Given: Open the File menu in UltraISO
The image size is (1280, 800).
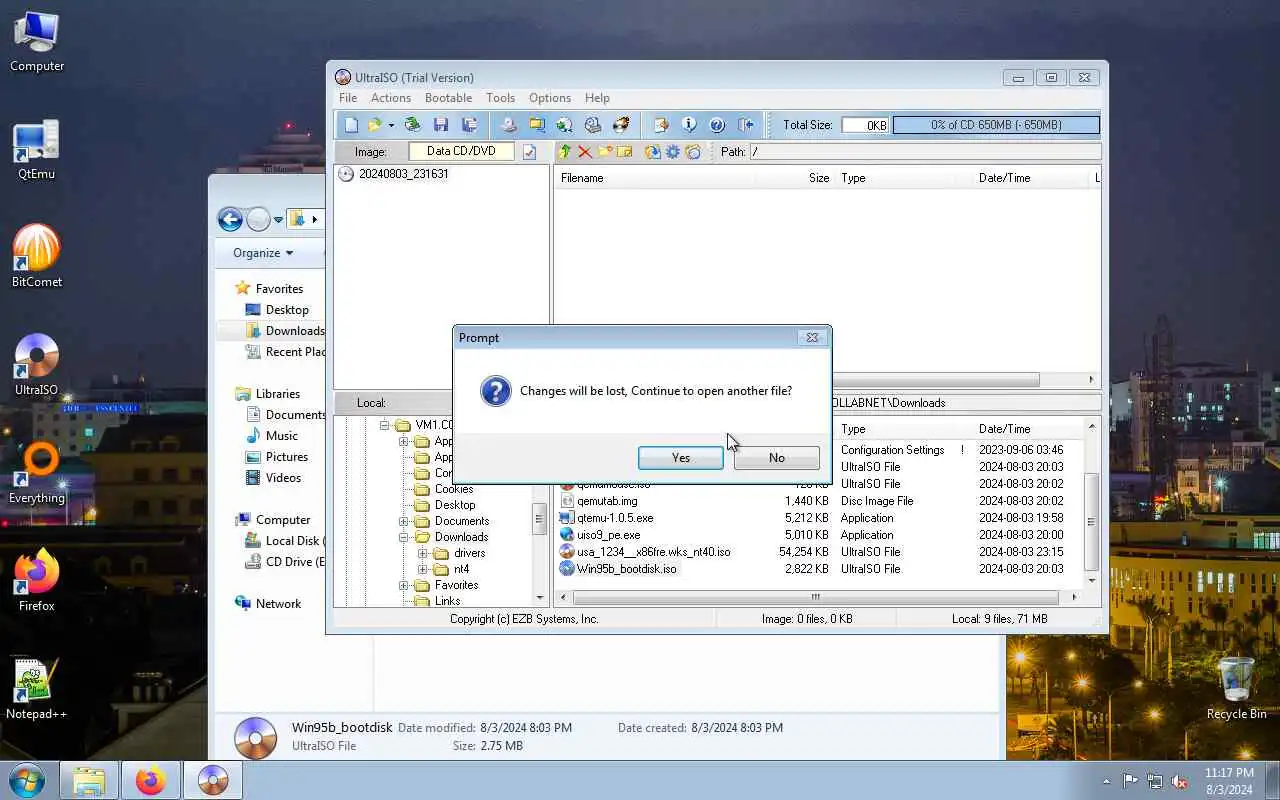Looking at the screenshot, I should 348,98.
